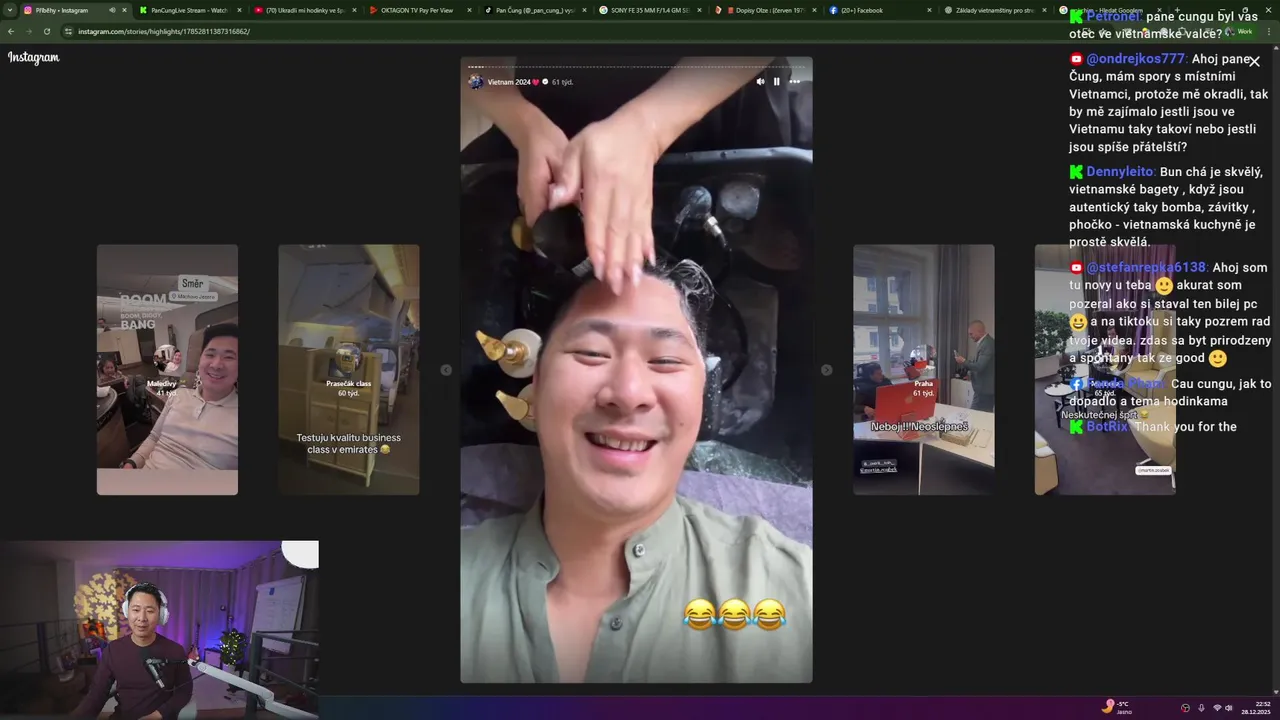Open the tab search dropdown arrow
This screenshot has width=1280, height=720.
tap(9, 10)
